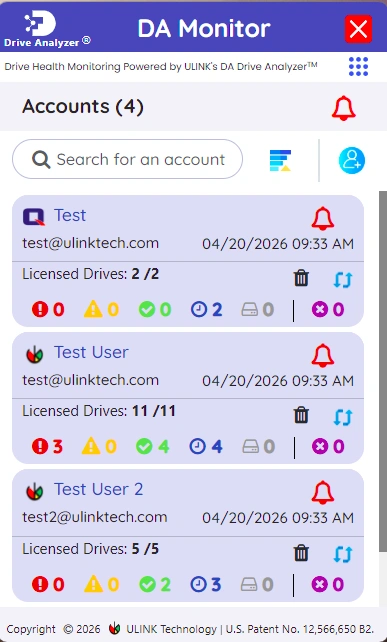Viewport: 387px width, 642px height.
Task: Click the Test User account's bell icon
Action: pyautogui.click(x=323, y=355)
